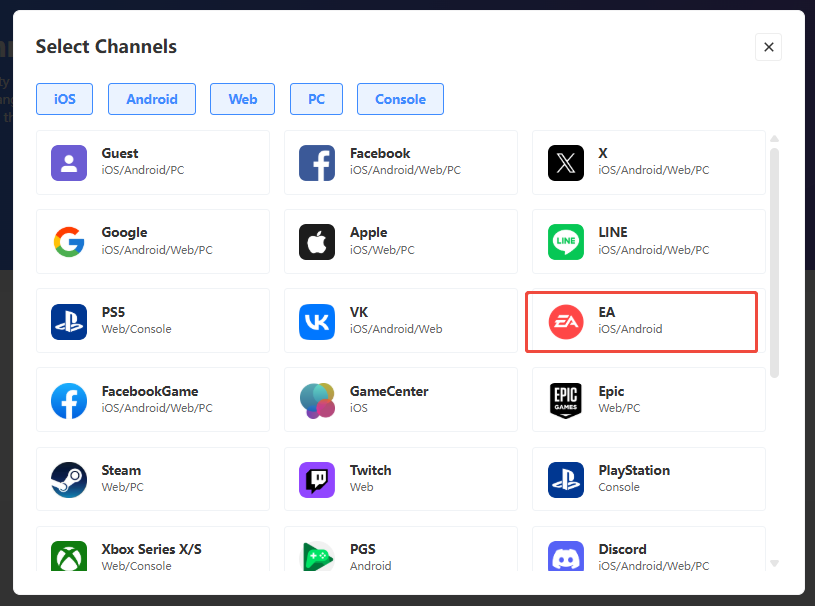Image resolution: width=815 pixels, height=606 pixels.
Task: Pick the LINE green logo
Action: (x=566, y=242)
